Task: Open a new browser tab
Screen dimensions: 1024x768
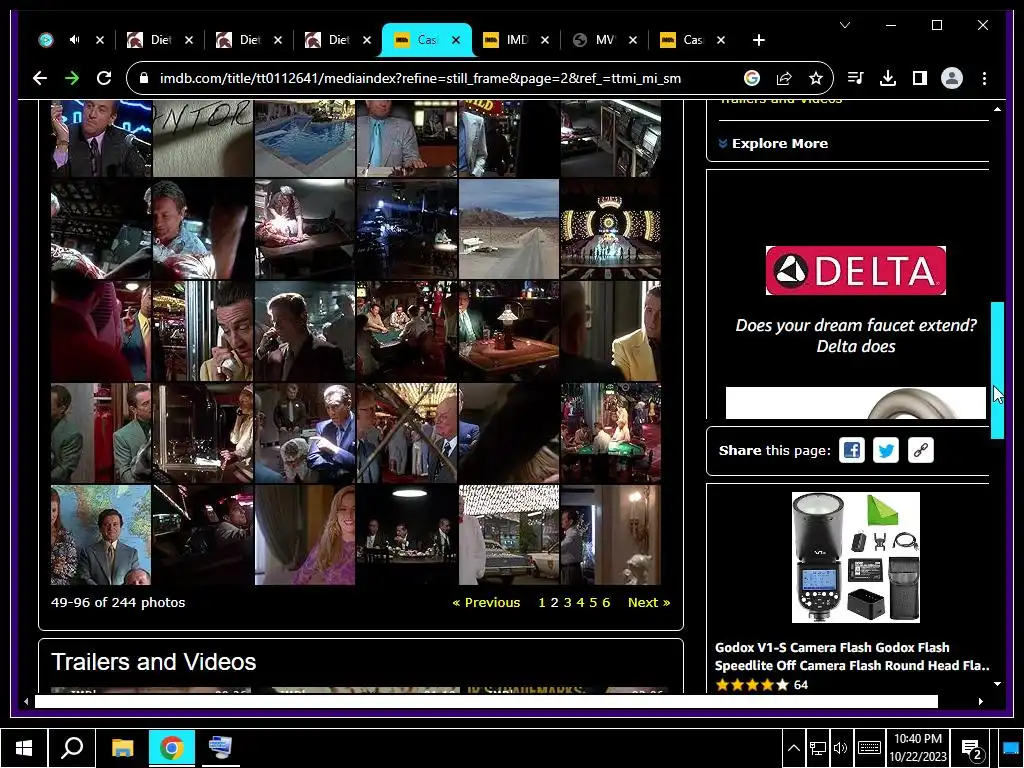Action: [758, 40]
